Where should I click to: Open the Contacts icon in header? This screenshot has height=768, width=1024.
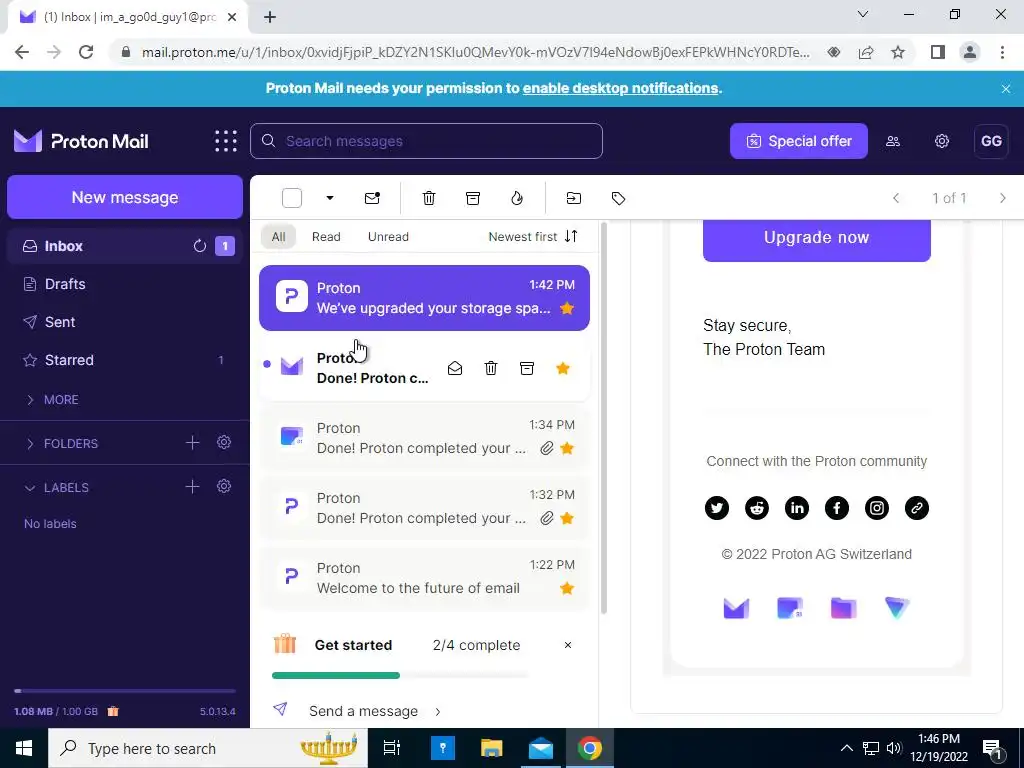click(893, 141)
